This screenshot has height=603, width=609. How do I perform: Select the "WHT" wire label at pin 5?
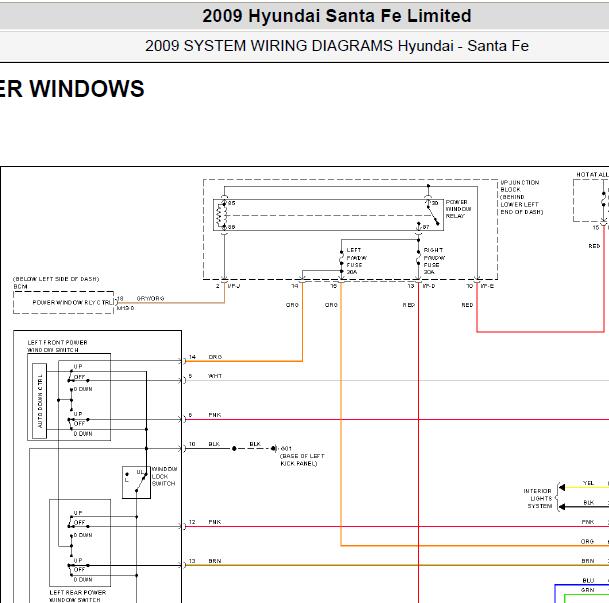pos(215,376)
